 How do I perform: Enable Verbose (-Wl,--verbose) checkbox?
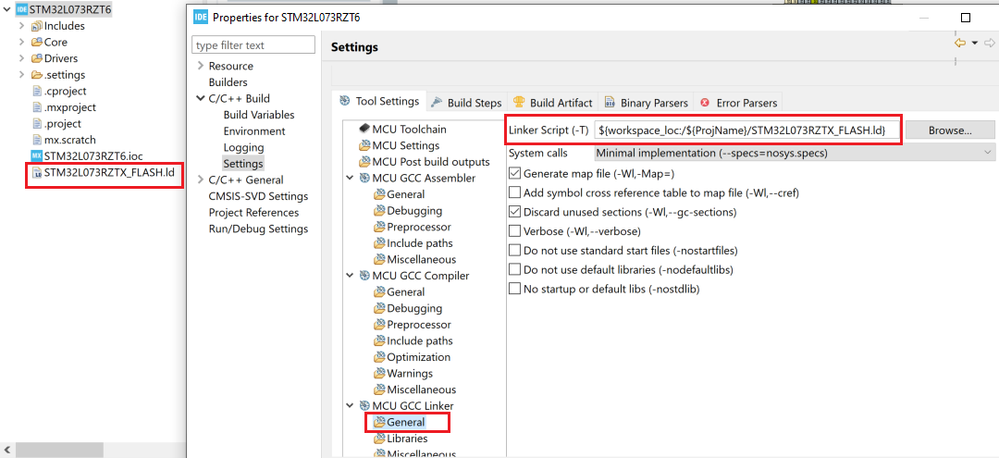pos(515,231)
